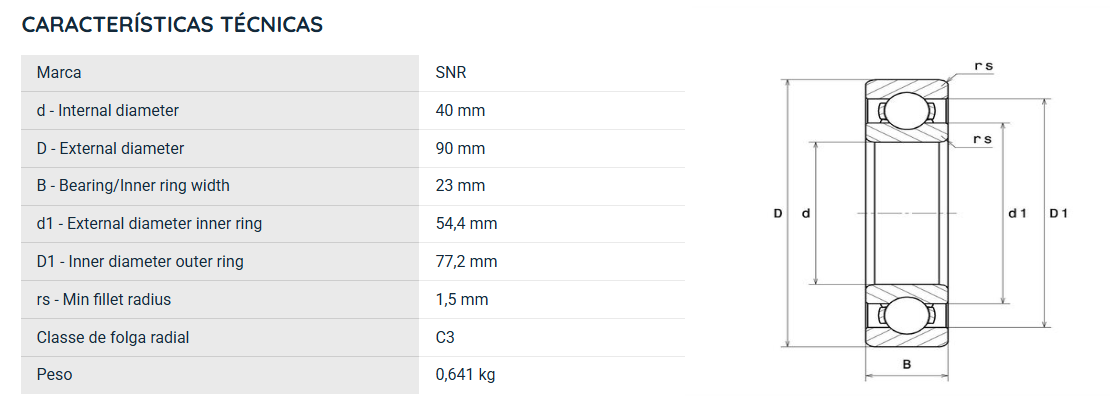This screenshot has width=1110, height=416.
Task: Click the SNR brand value
Action: pos(451,73)
